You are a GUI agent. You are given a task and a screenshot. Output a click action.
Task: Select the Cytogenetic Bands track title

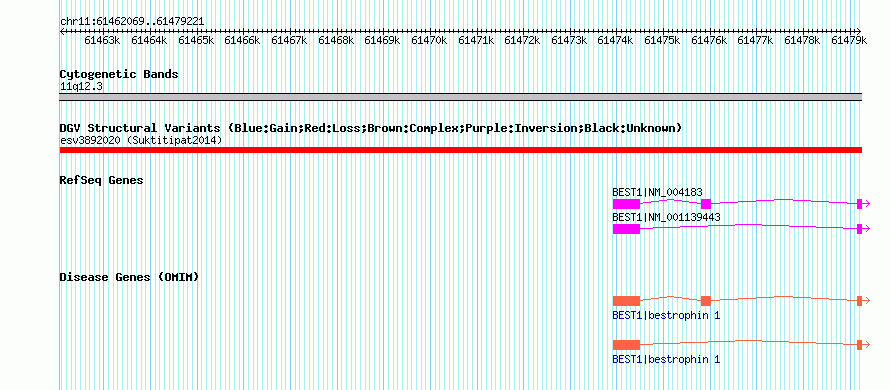tap(119, 74)
